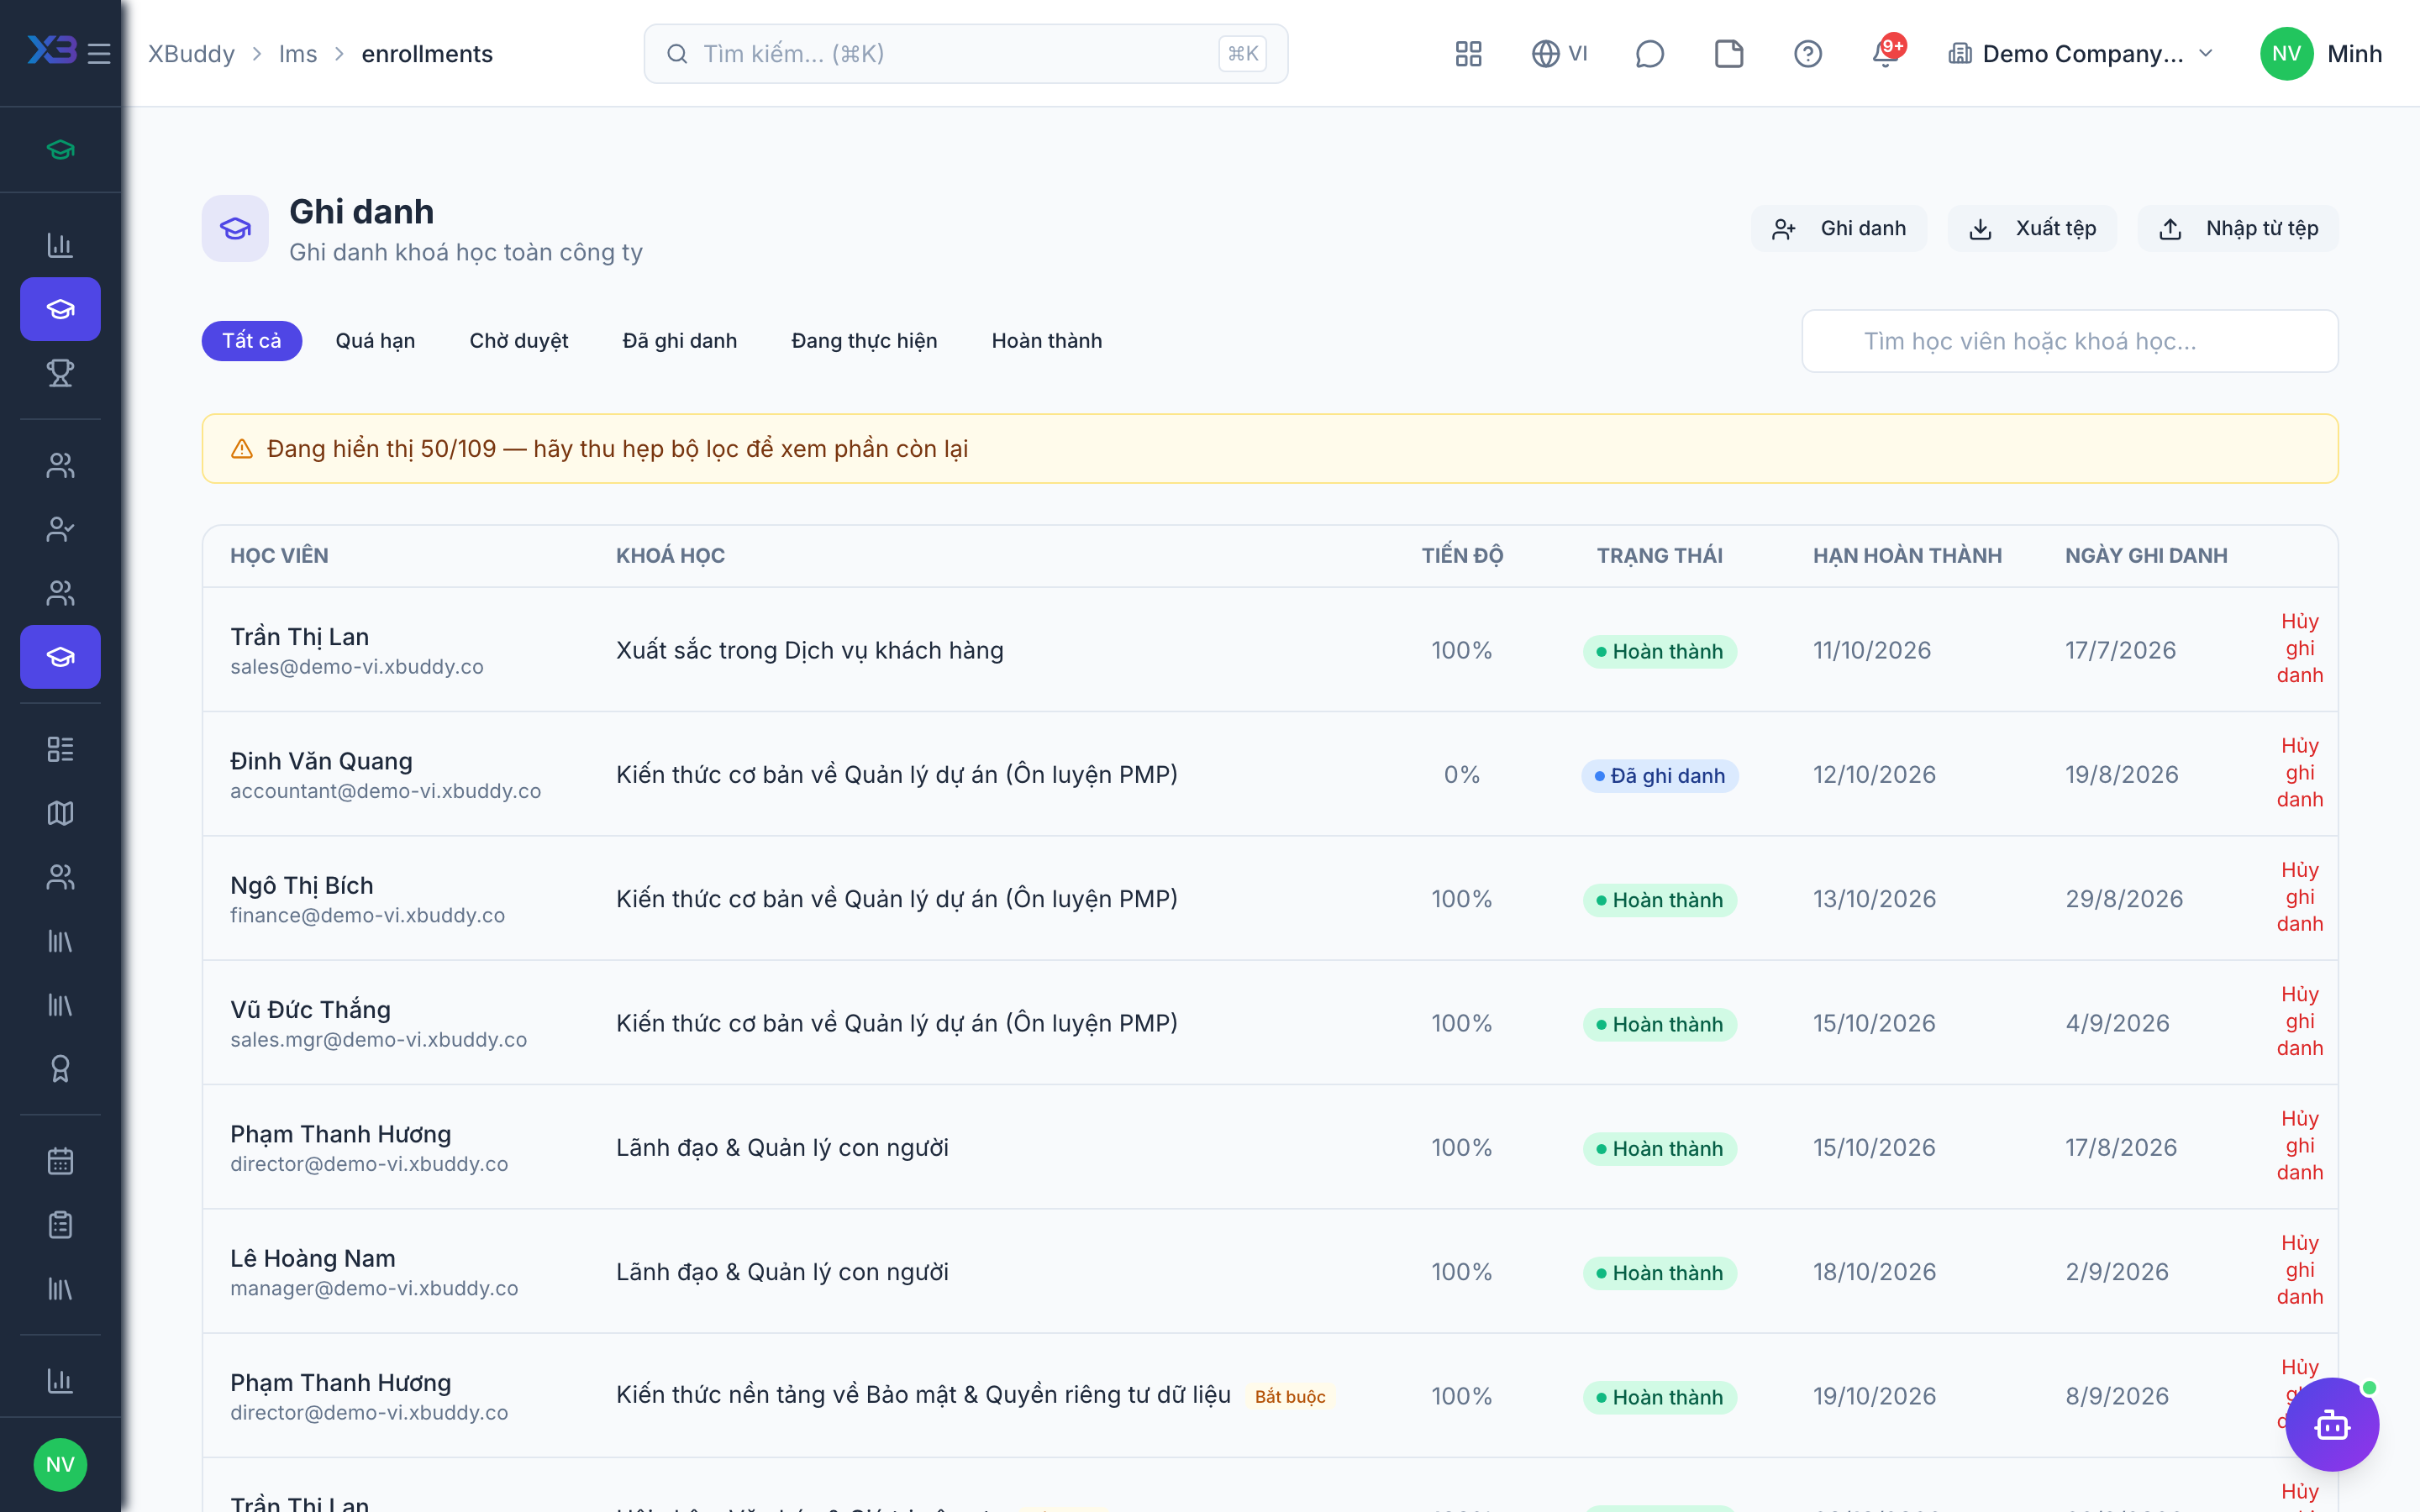Click the 11/10/2026 deadline cell

click(1872, 650)
